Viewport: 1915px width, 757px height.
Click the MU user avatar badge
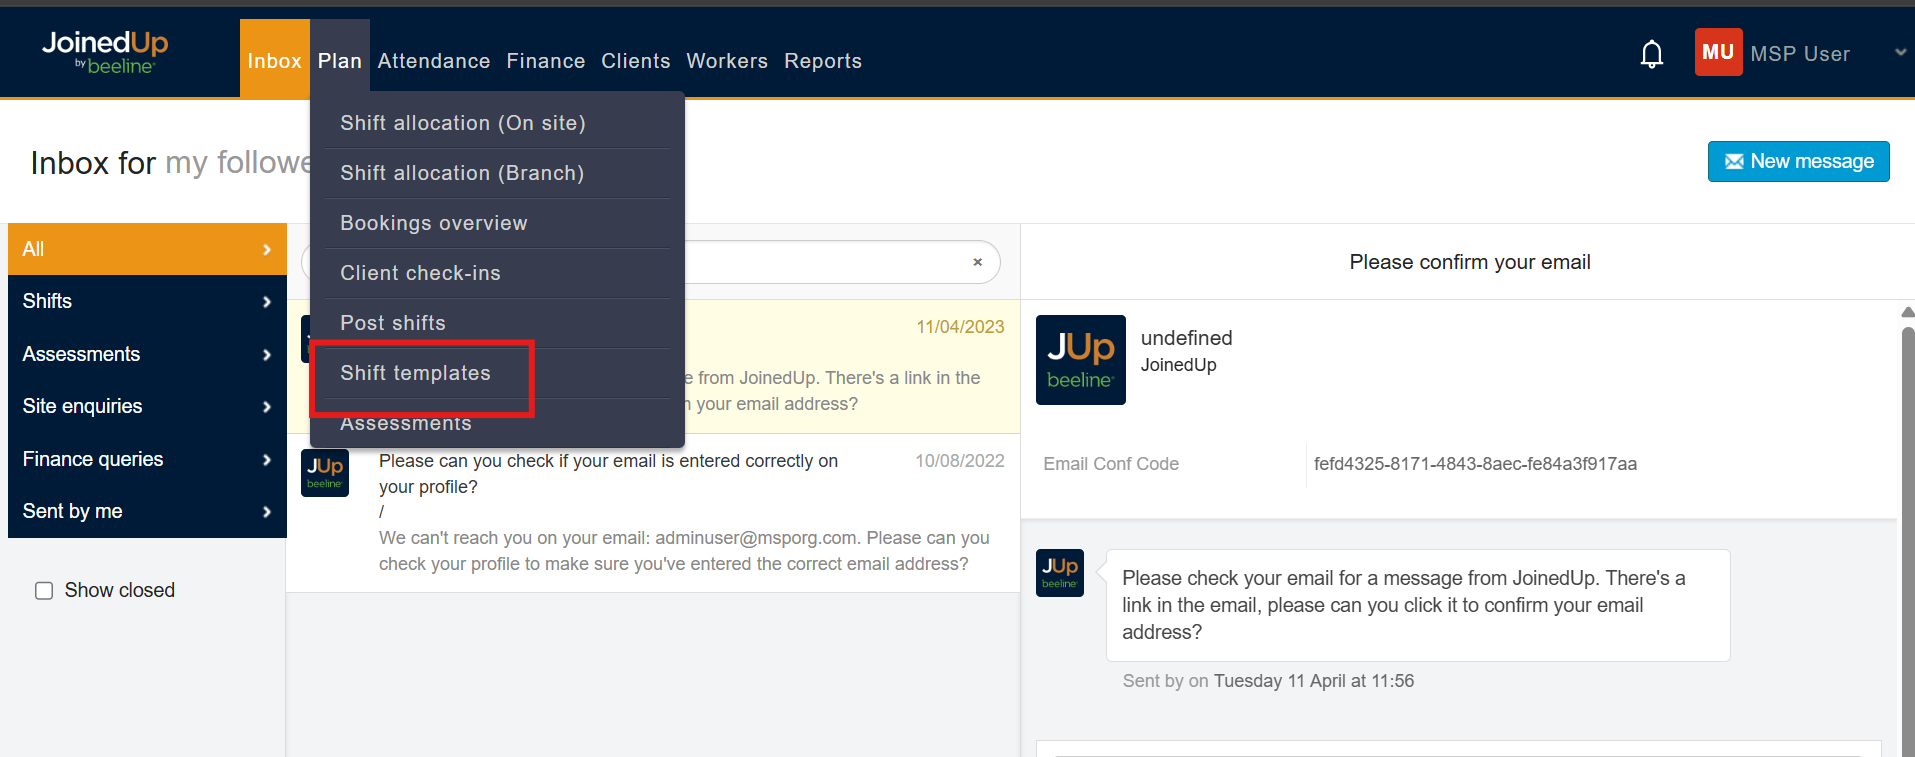click(1717, 53)
